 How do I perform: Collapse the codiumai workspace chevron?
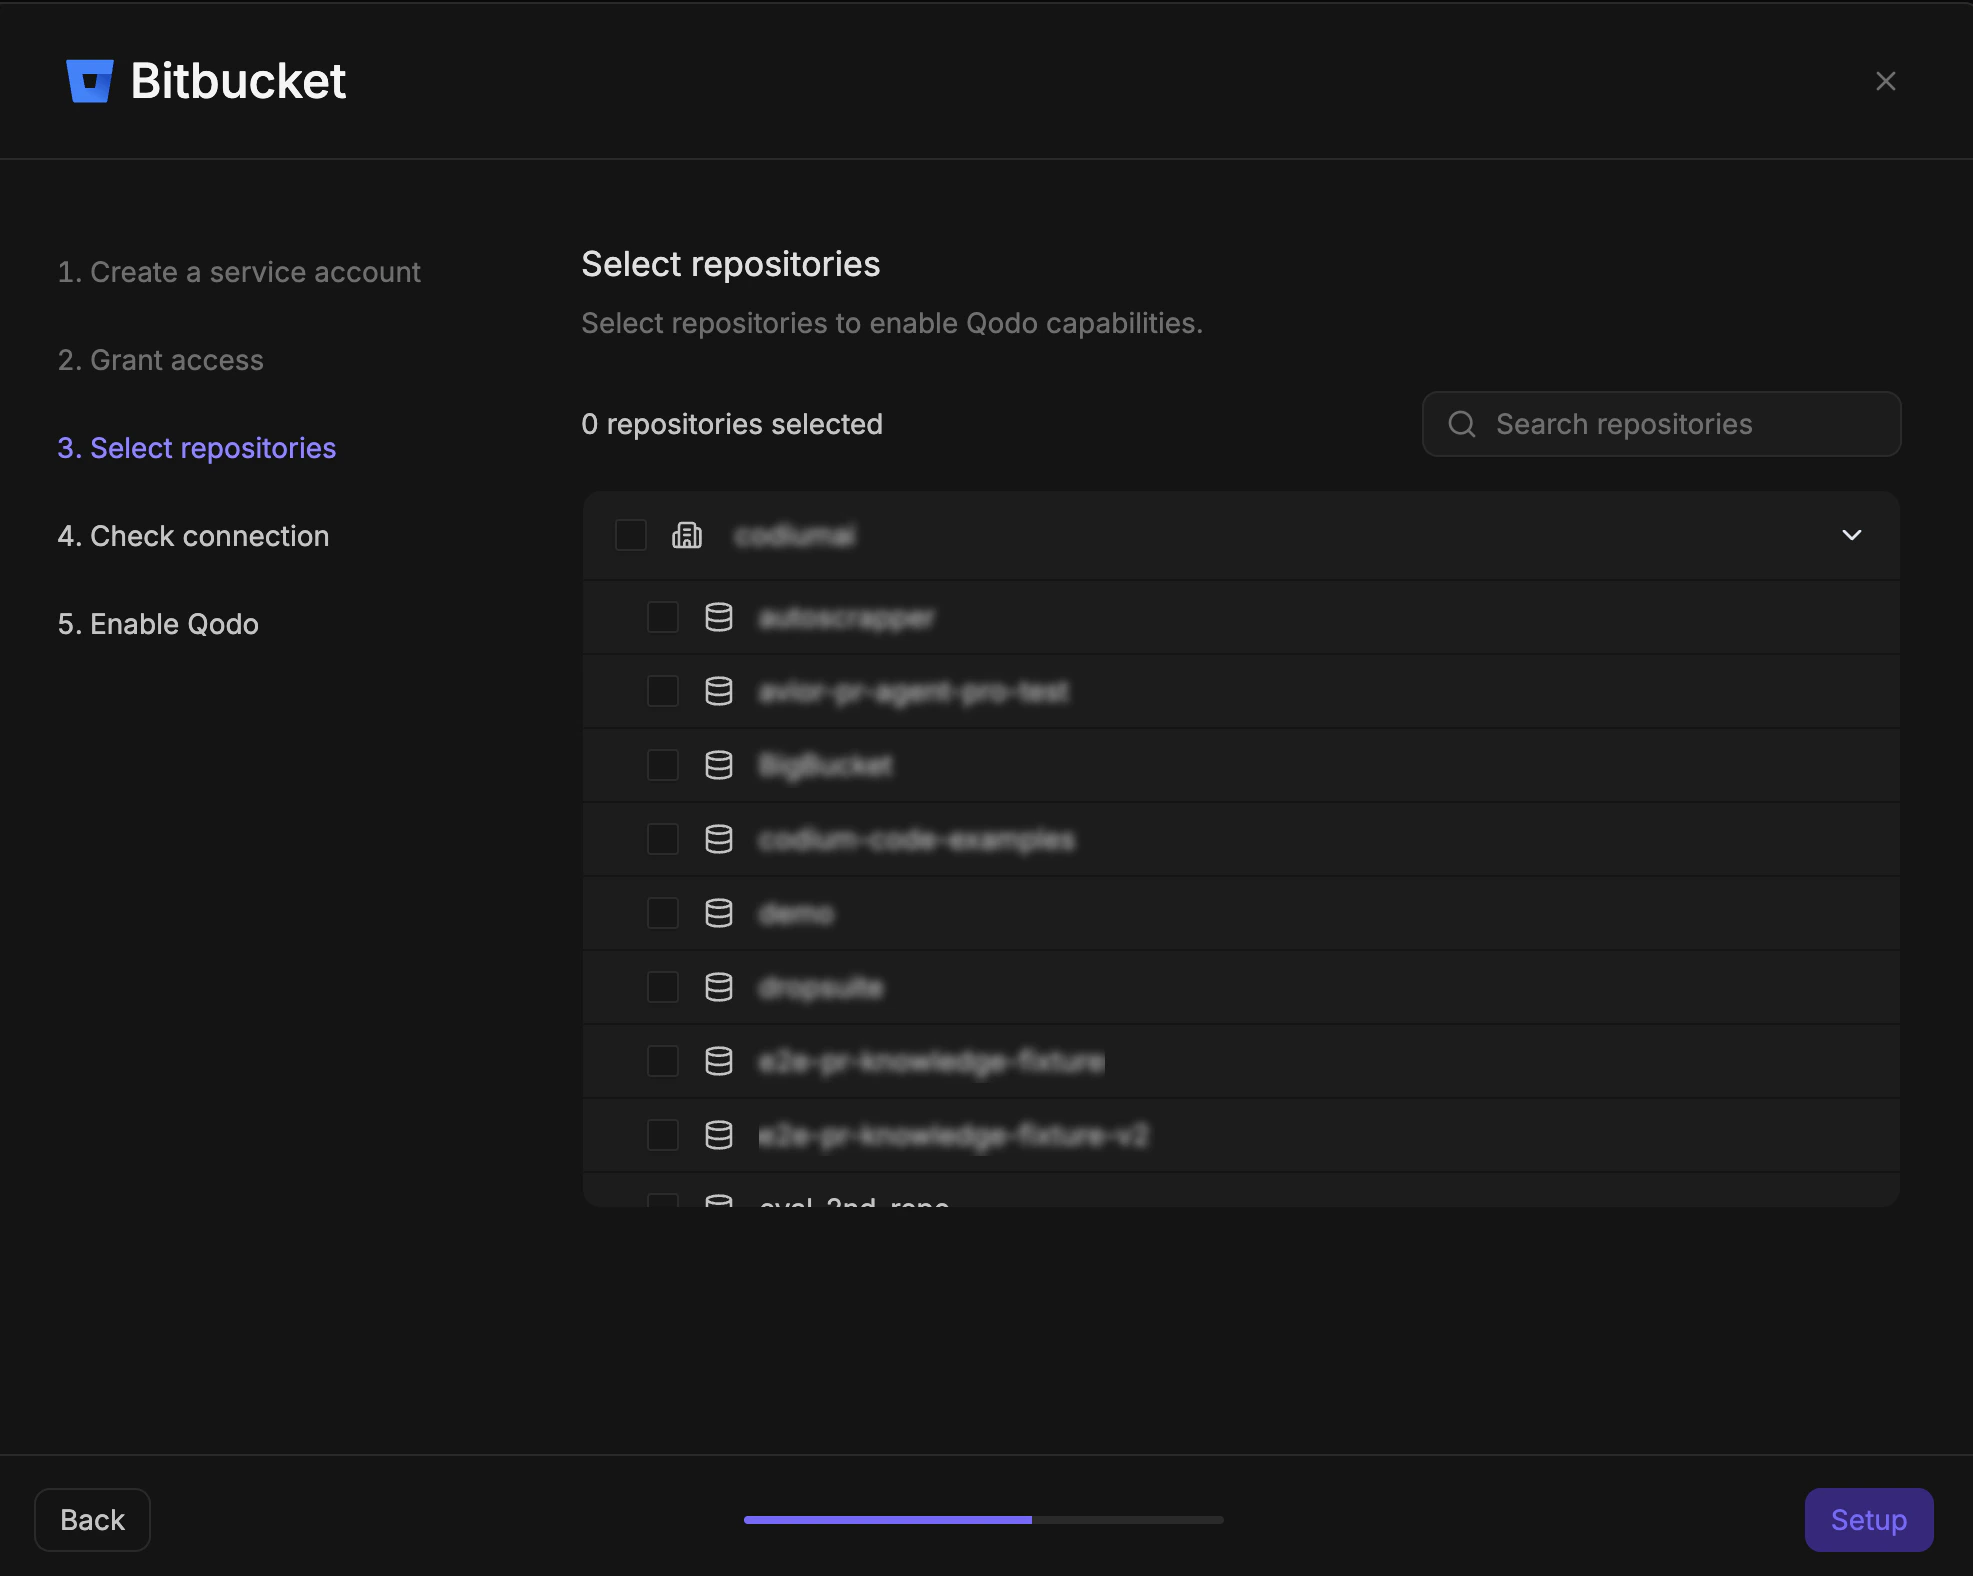pos(1851,535)
